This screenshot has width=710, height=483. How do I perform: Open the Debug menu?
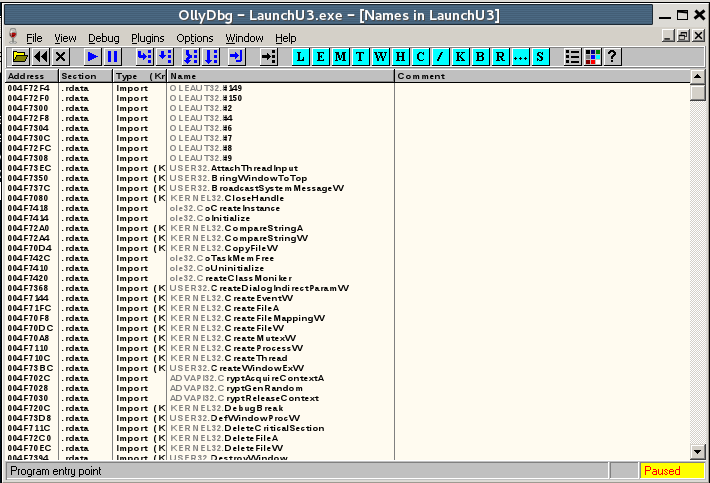point(104,38)
